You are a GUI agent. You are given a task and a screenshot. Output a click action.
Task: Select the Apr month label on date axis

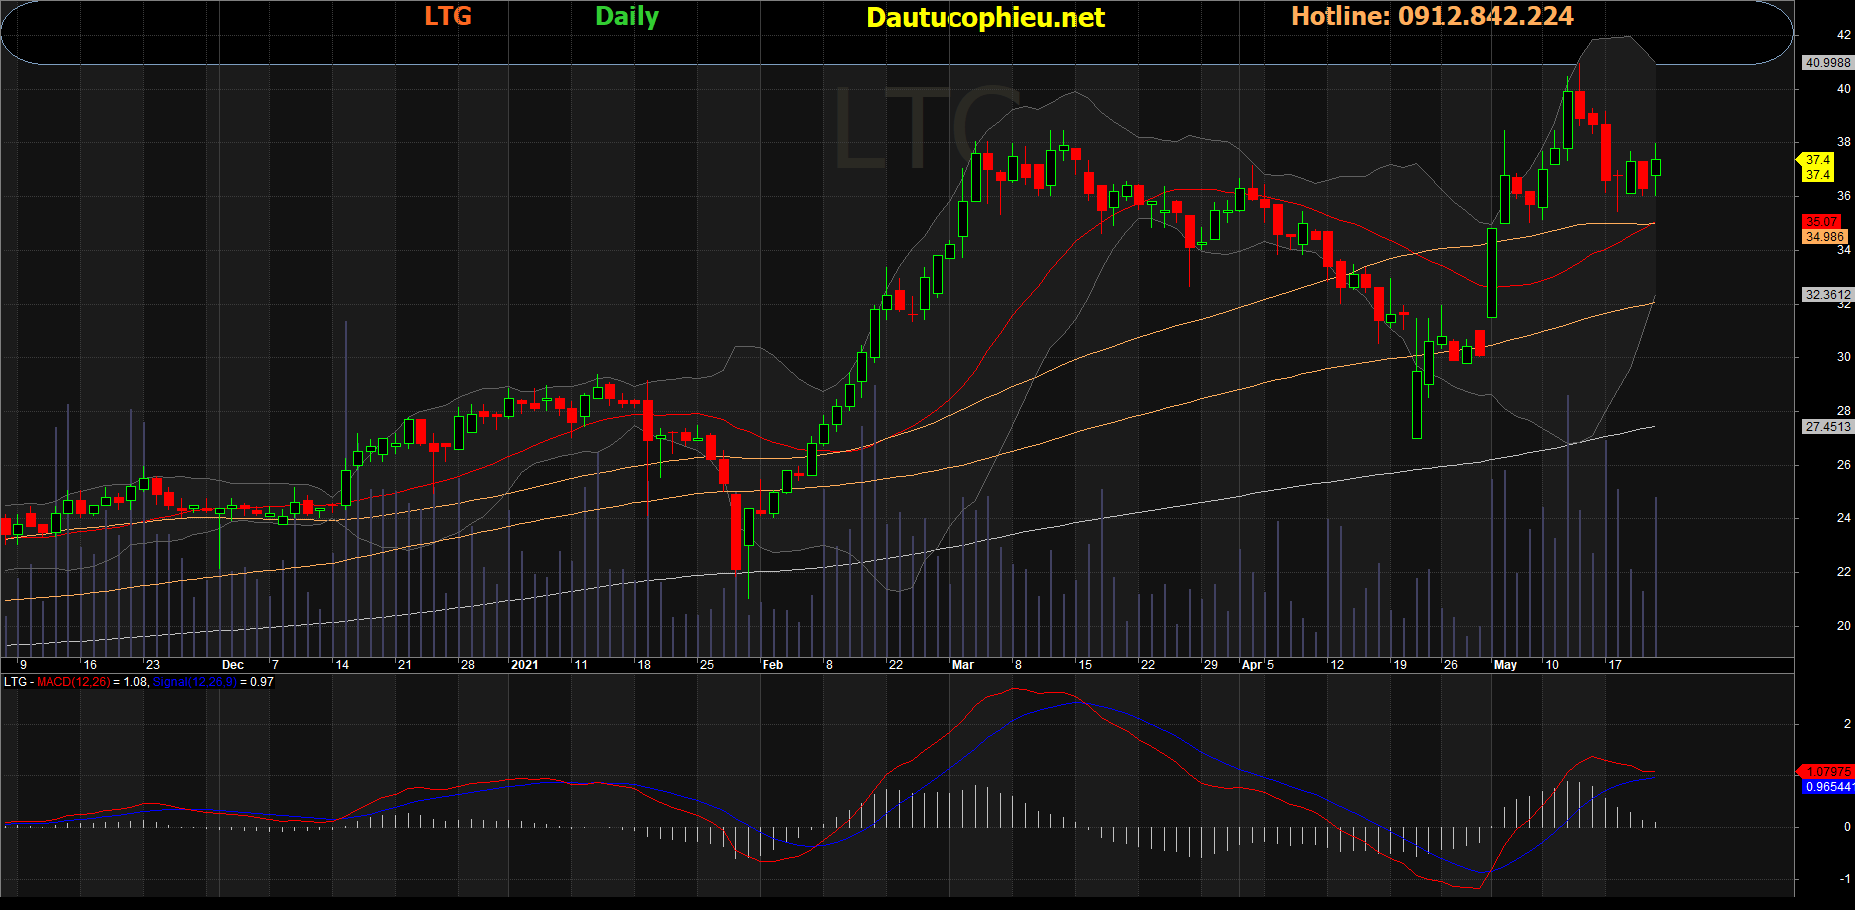1251,665
